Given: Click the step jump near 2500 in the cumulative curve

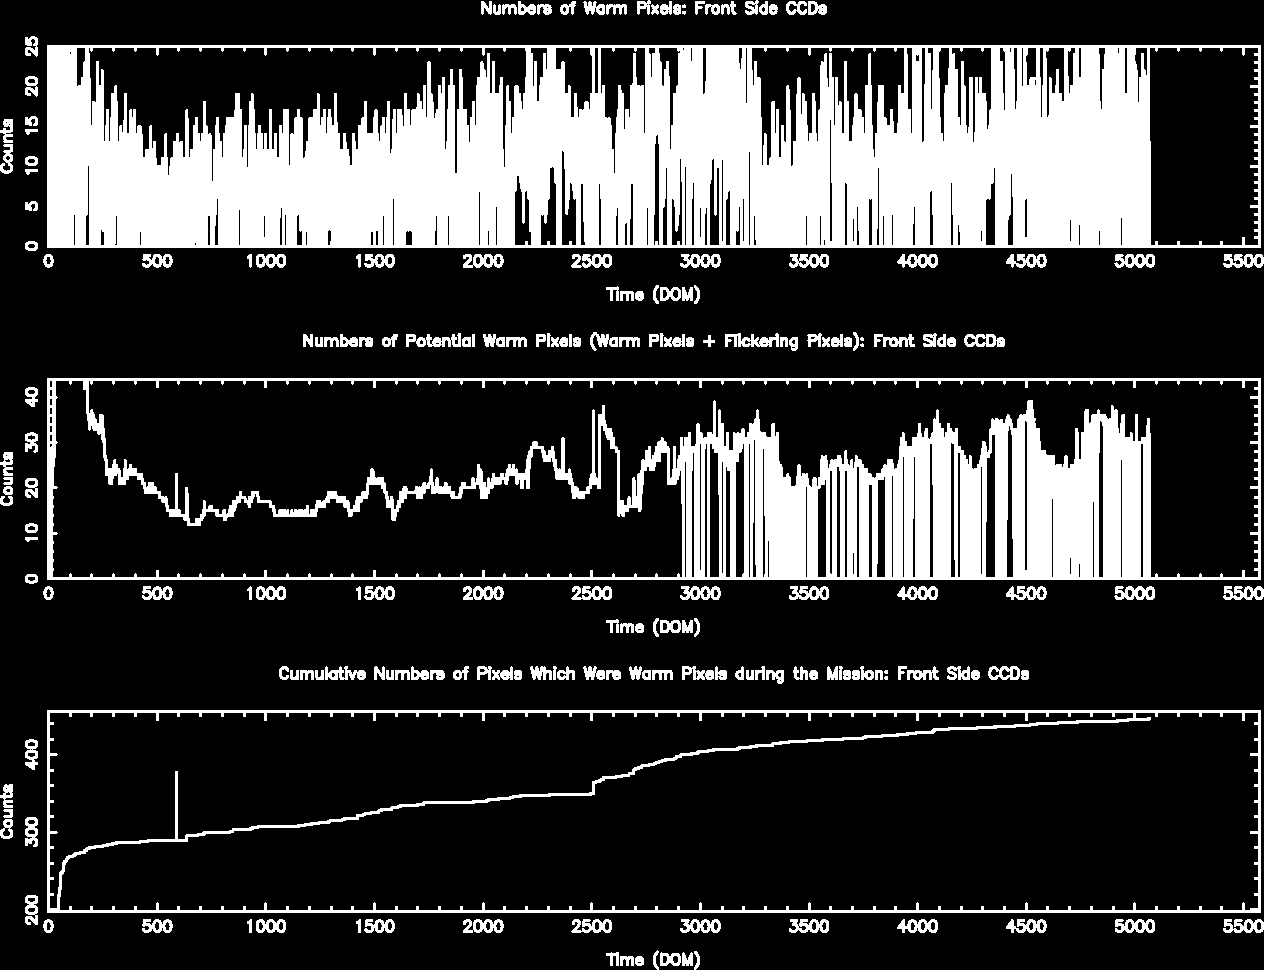Looking at the screenshot, I should (x=594, y=788).
